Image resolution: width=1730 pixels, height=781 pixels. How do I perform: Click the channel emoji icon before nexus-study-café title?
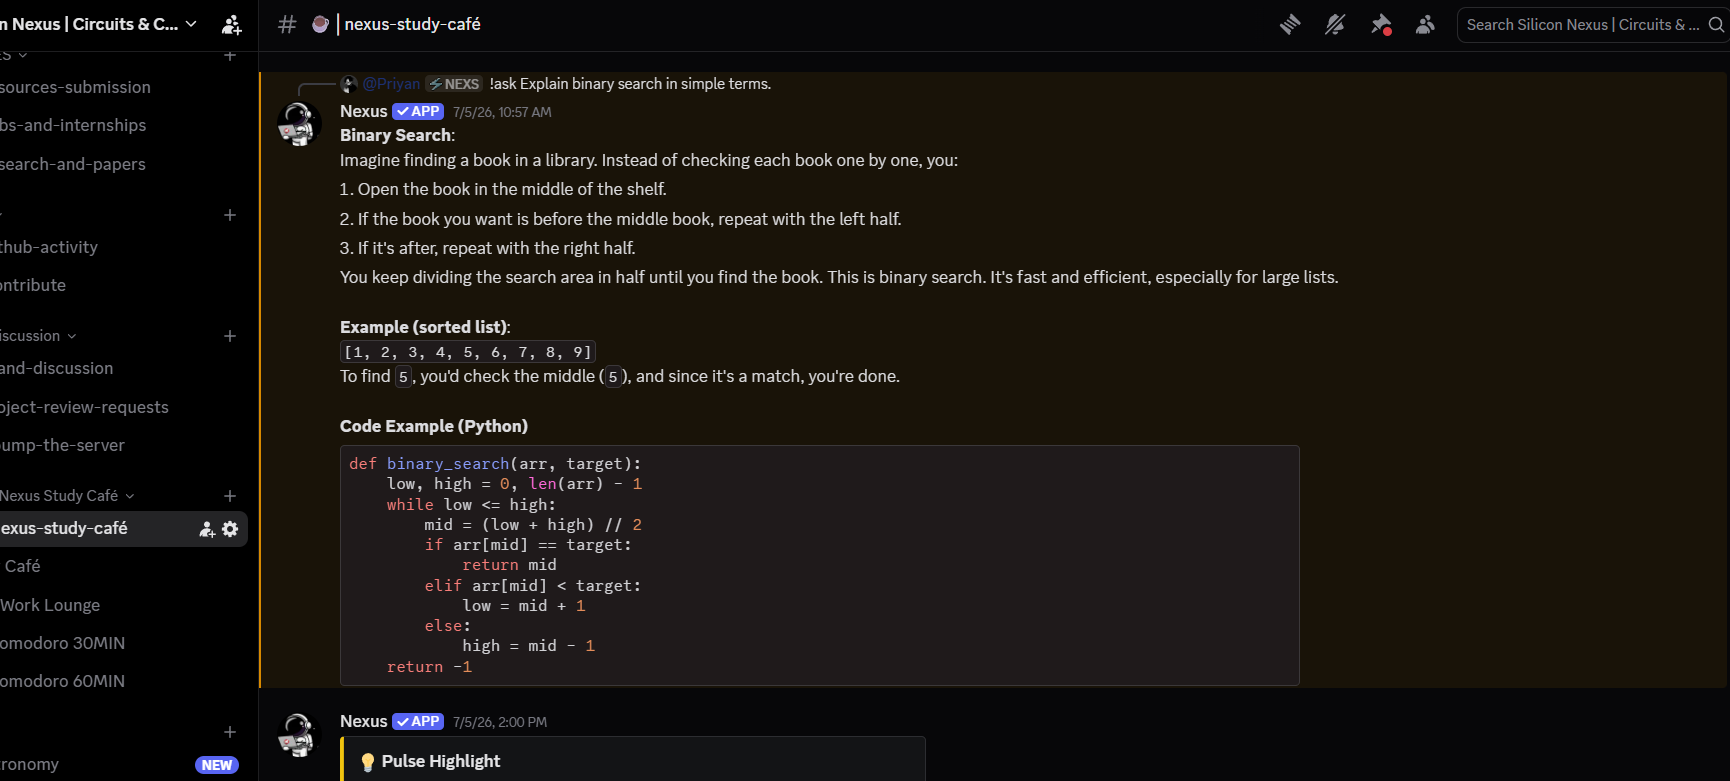click(x=320, y=24)
